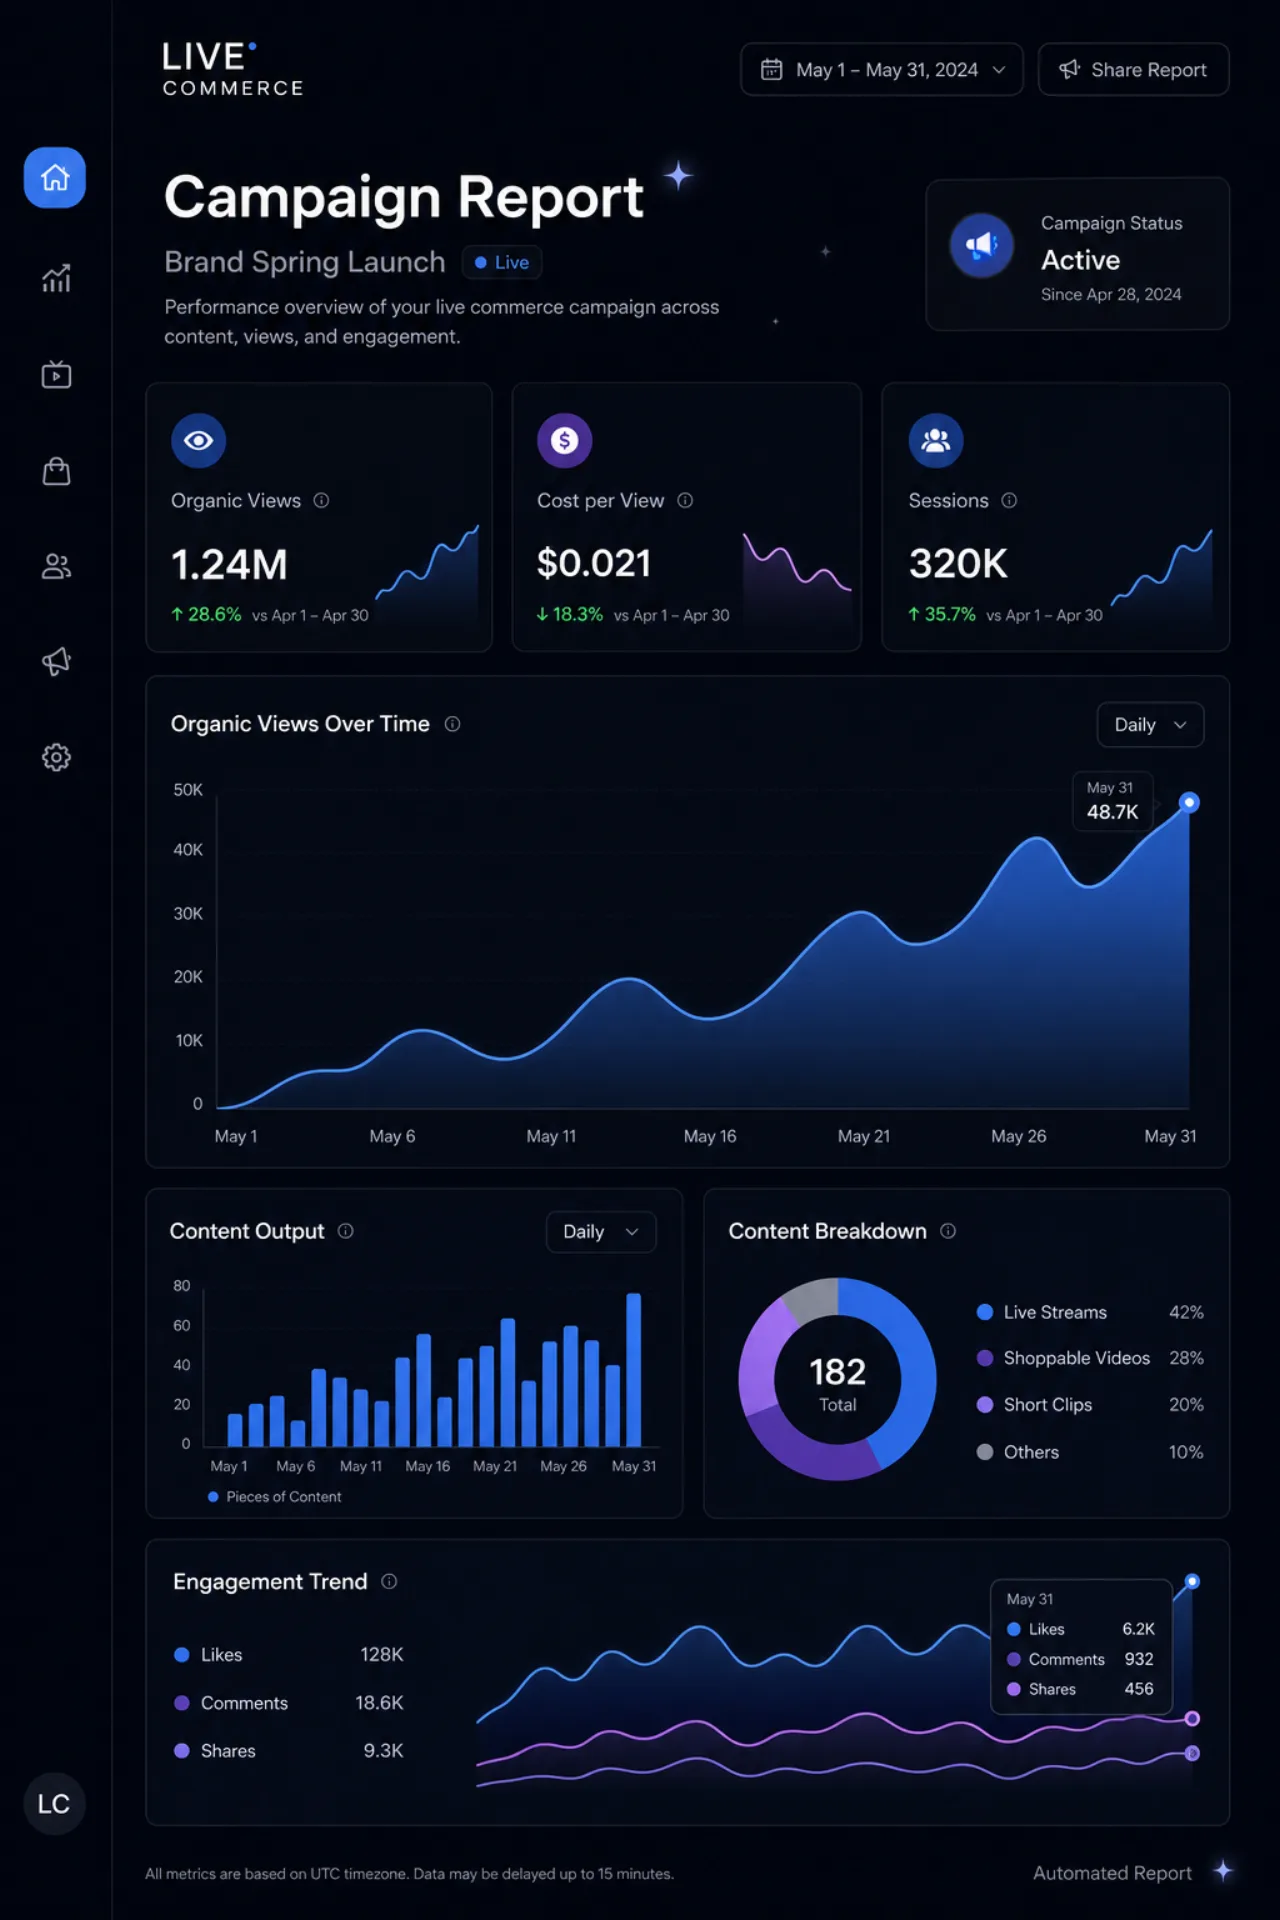Viewport: 1280px width, 1920px height.
Task: Click the 35.7% change on Sessions
Action: pos(942,615)
